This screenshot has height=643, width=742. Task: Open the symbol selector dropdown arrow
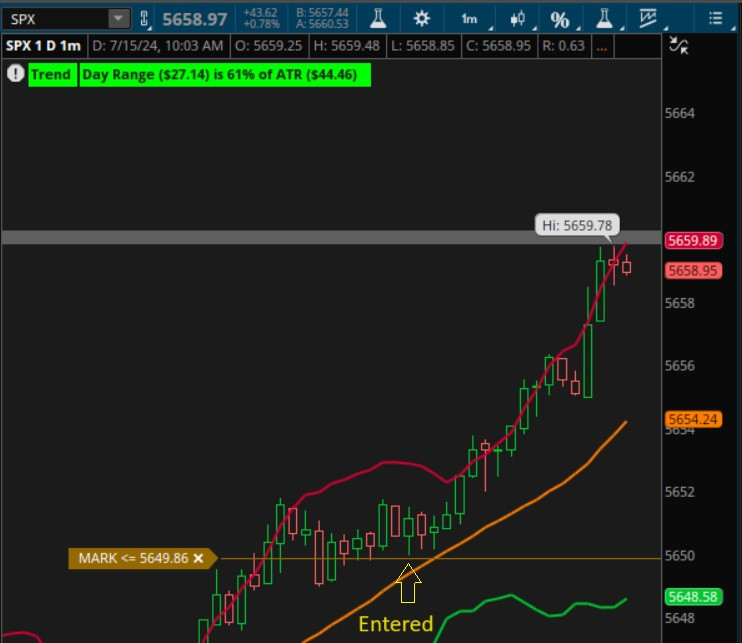coord(118,19)
